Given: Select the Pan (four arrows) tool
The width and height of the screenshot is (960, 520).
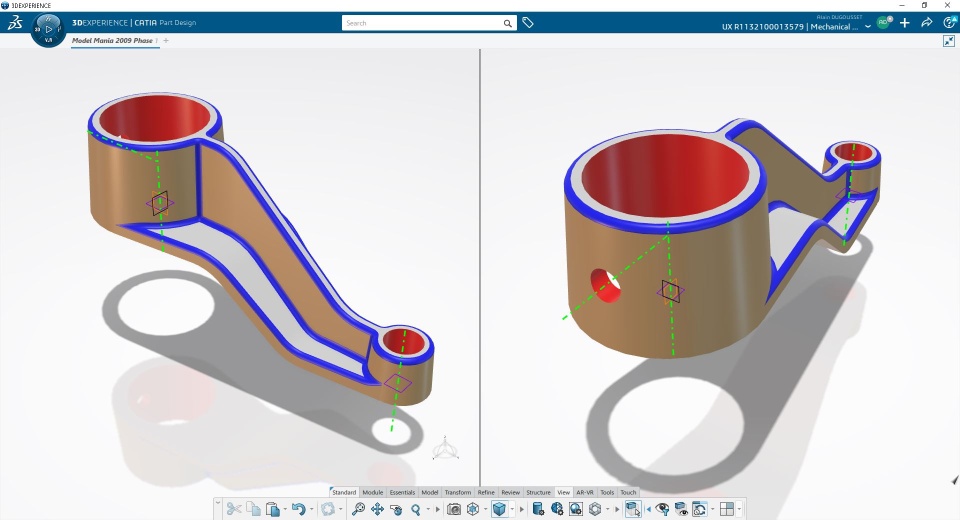Looking at the screenshot, I should coord(378,509).
